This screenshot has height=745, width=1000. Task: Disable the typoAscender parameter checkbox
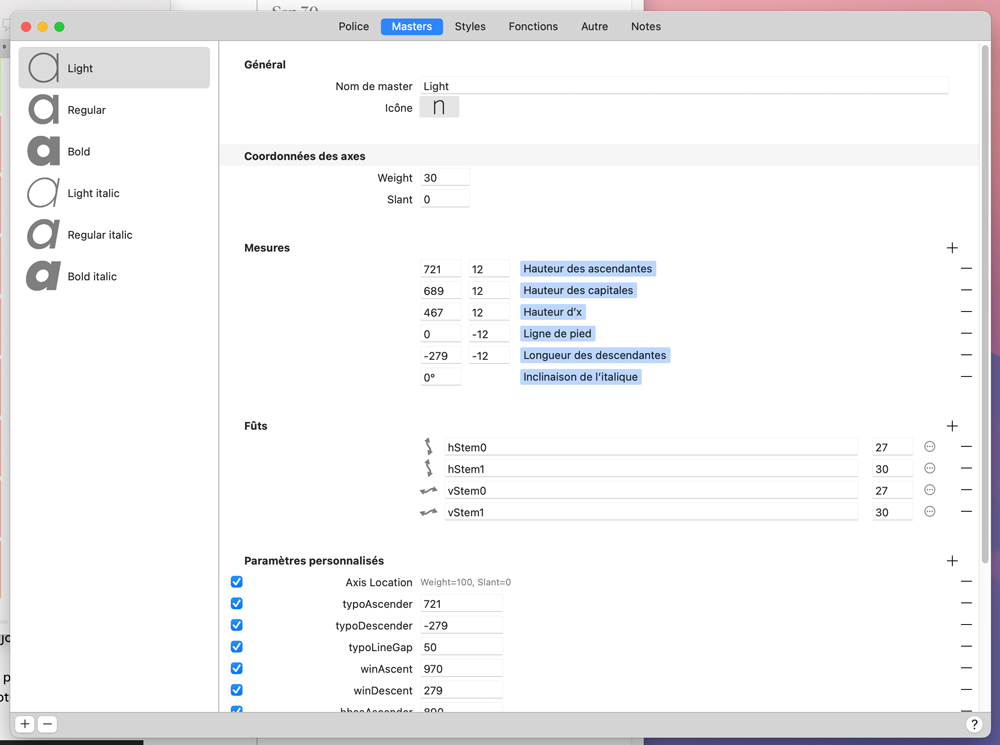tap(237, 604)
